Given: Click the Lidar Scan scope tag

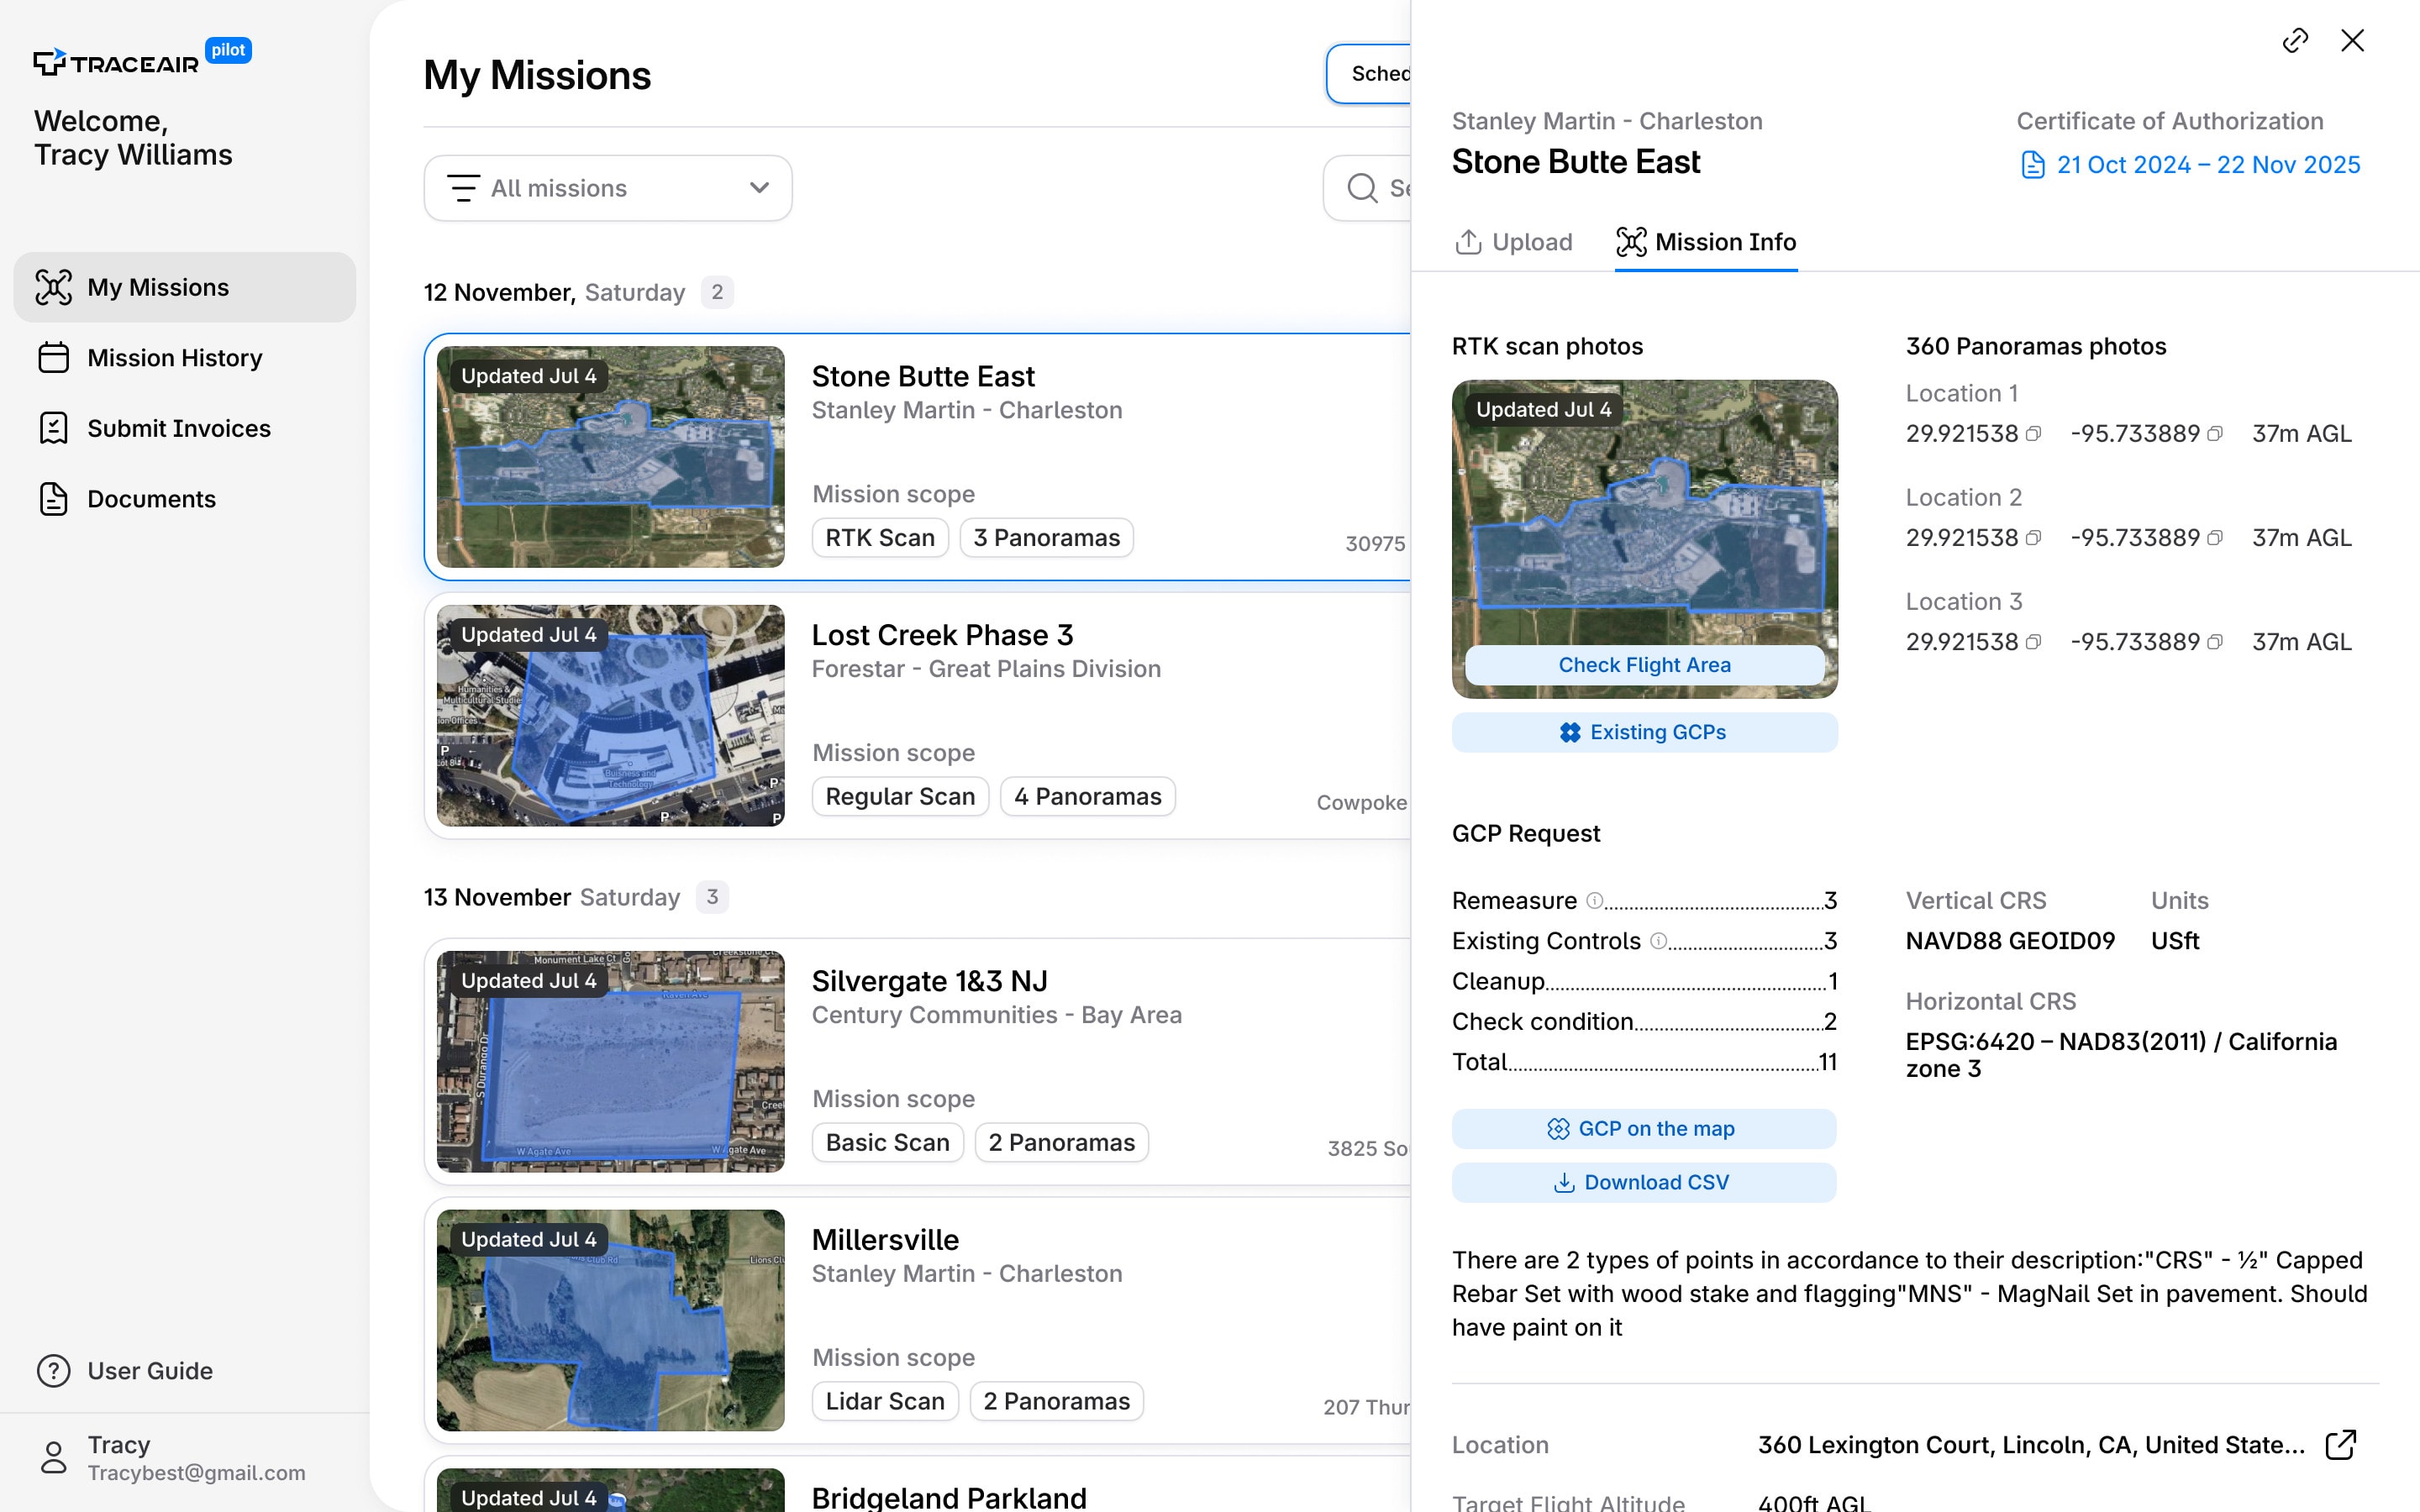Looking at the screenshot, I should [x=885, y=1402].
